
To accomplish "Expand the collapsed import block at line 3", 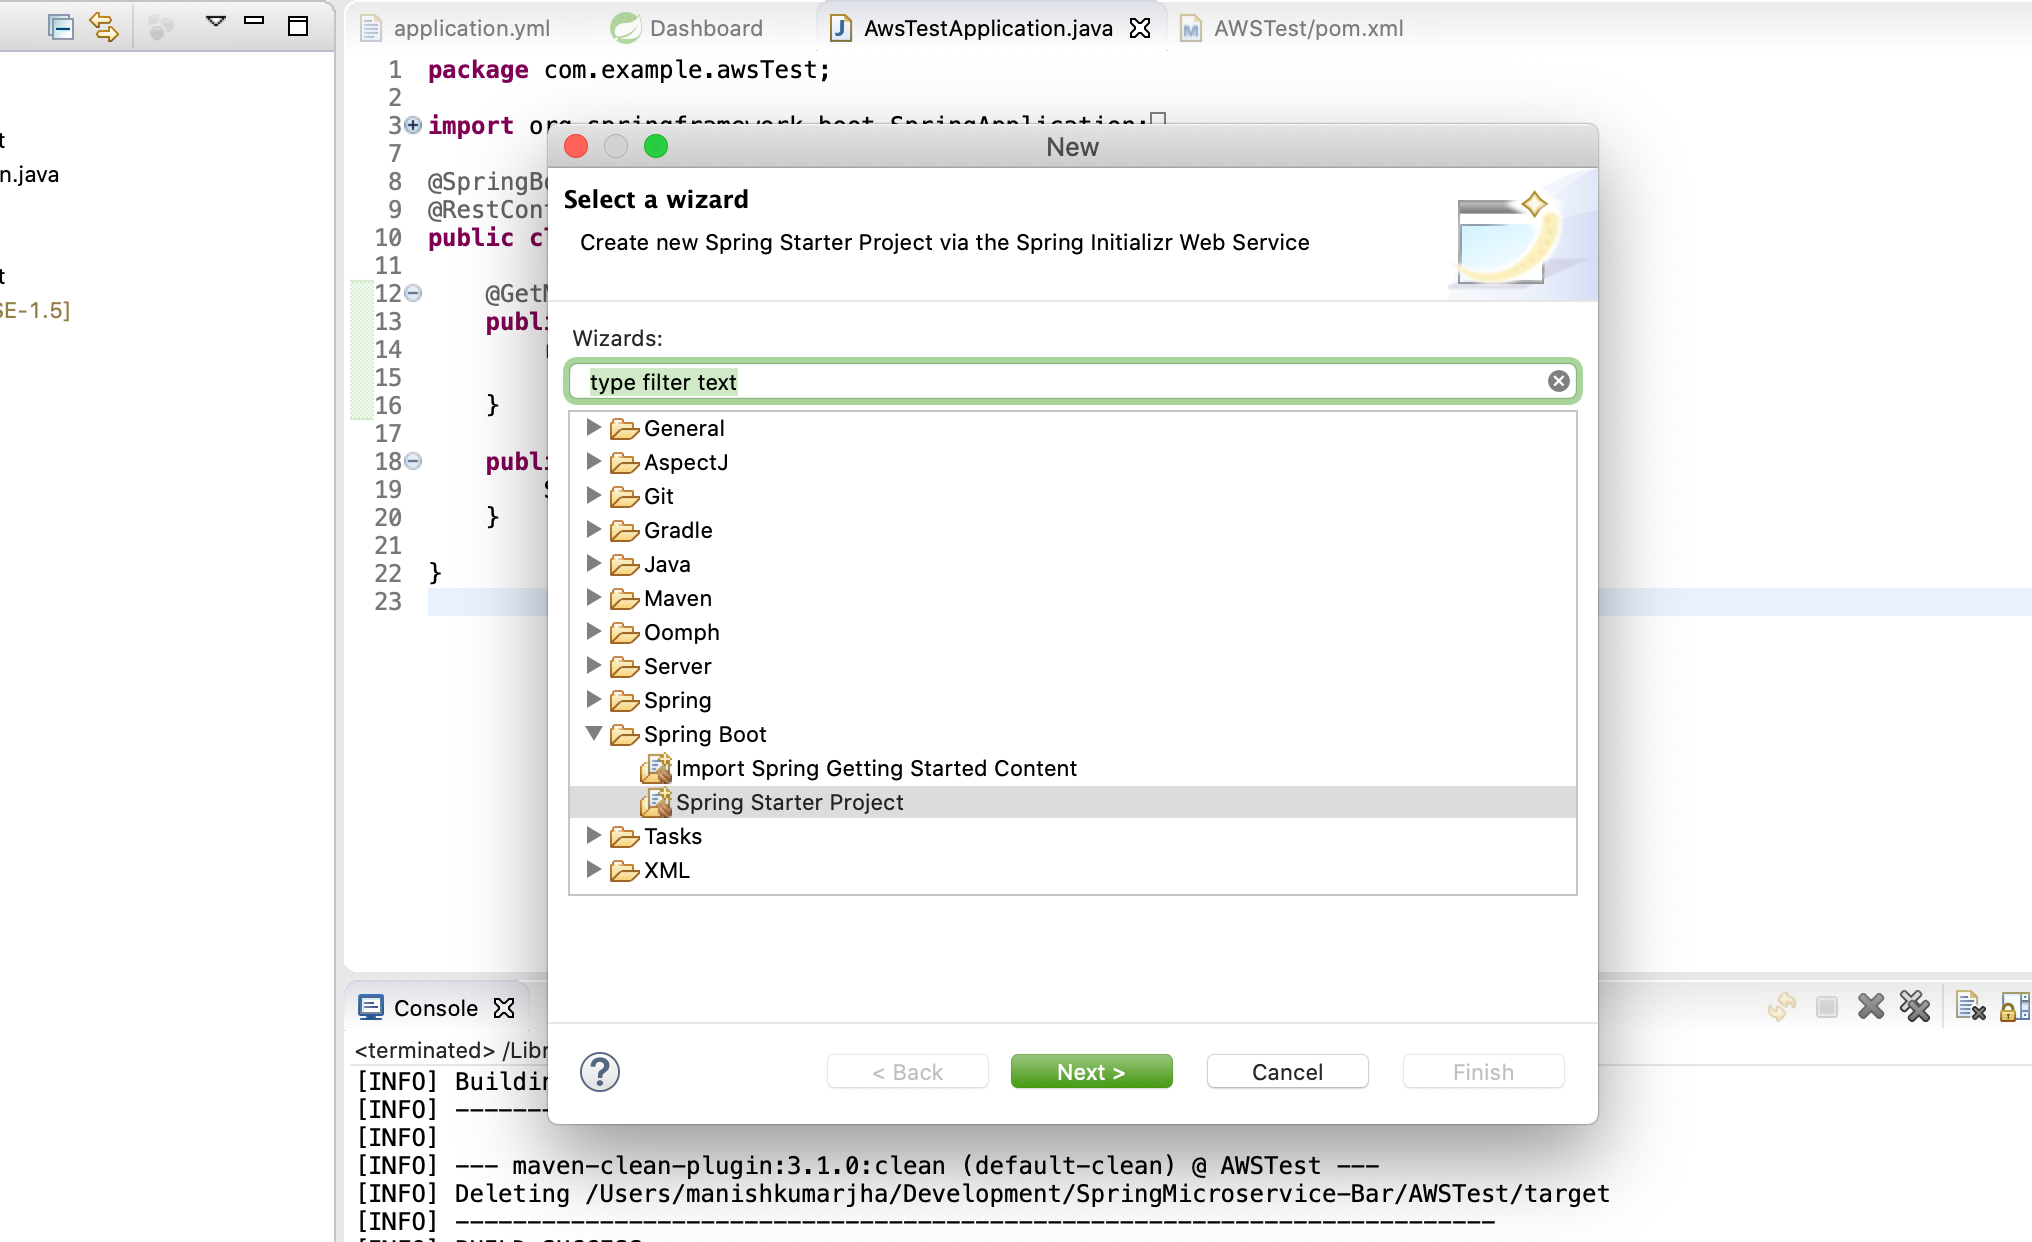I will click(x=413, y=125).
